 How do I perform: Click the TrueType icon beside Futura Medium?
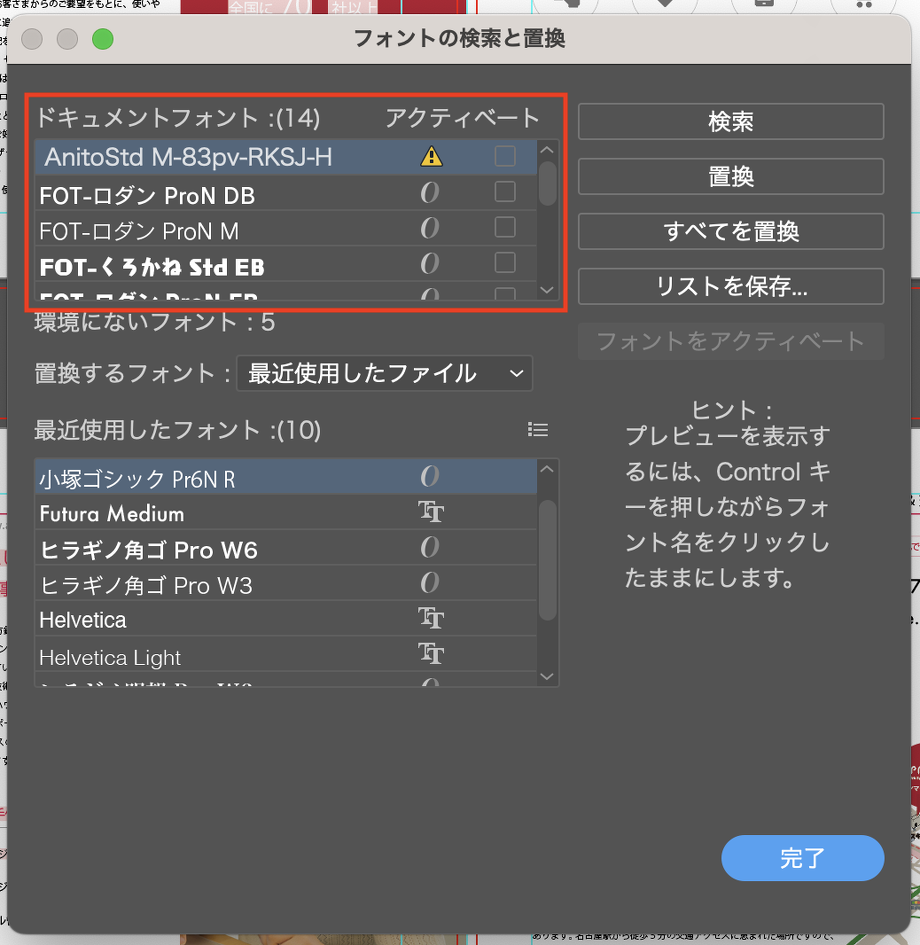pyautogui.click(x=430, y=514)
